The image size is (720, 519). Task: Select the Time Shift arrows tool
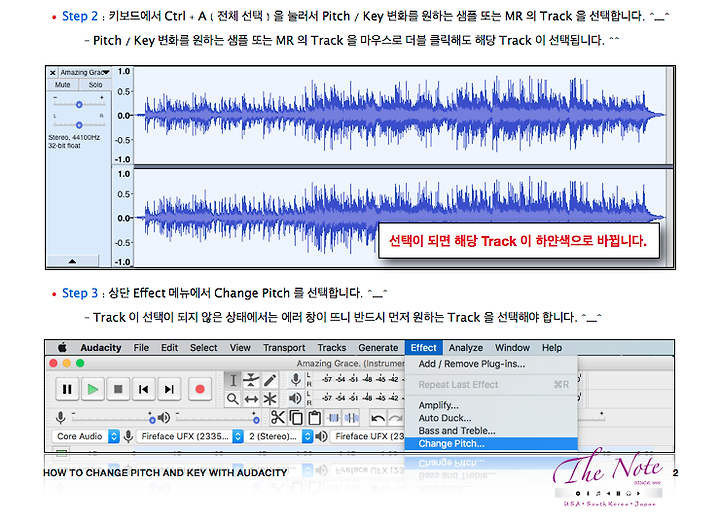tap(251, 399)
